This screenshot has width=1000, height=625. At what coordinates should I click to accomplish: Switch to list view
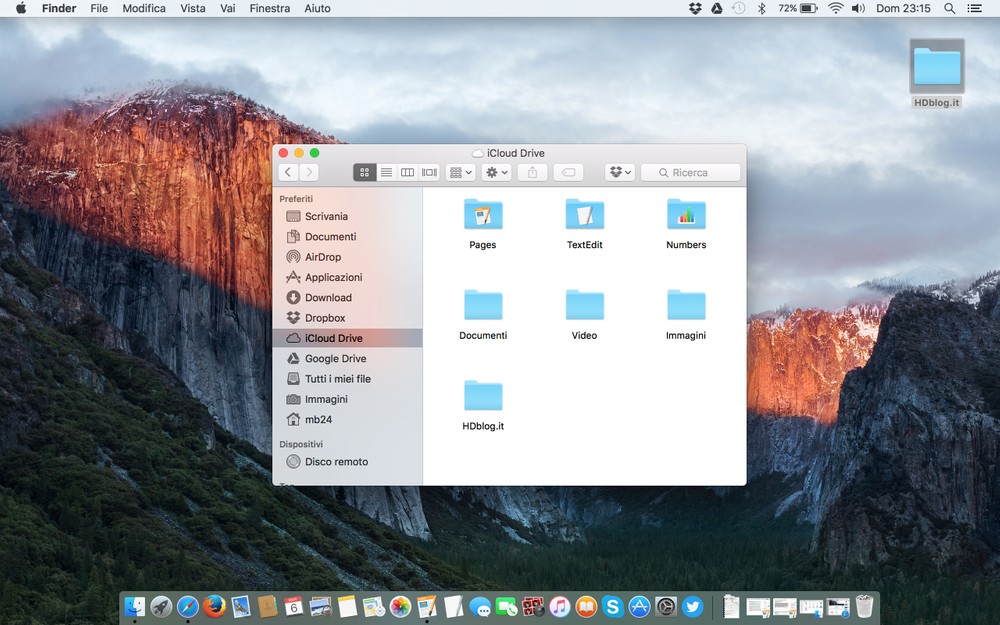386,173
